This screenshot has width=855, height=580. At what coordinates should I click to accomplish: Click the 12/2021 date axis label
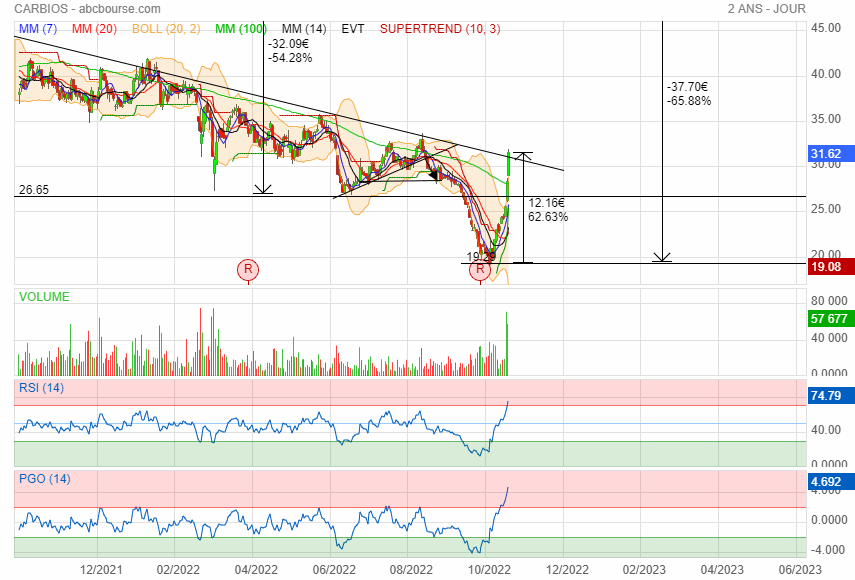point(101,570)
